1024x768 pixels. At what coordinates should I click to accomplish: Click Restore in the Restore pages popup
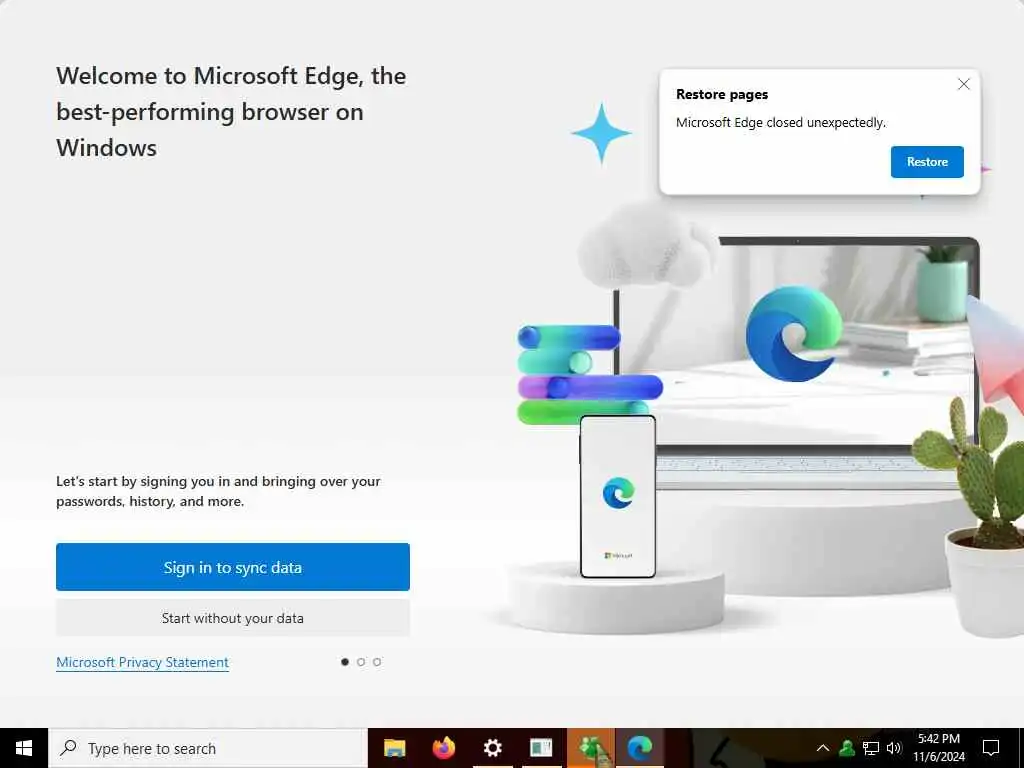click(x=927, y=162)
